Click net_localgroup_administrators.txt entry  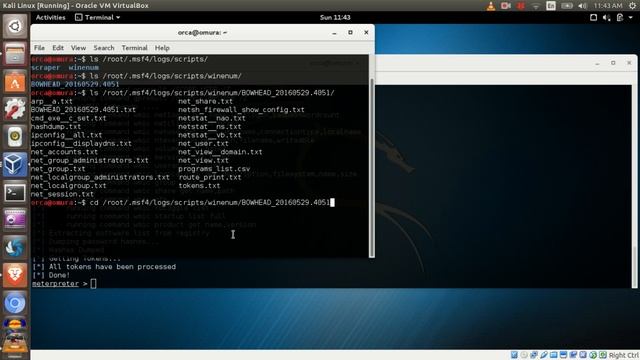pyautogui.click(x=100, y=177)
